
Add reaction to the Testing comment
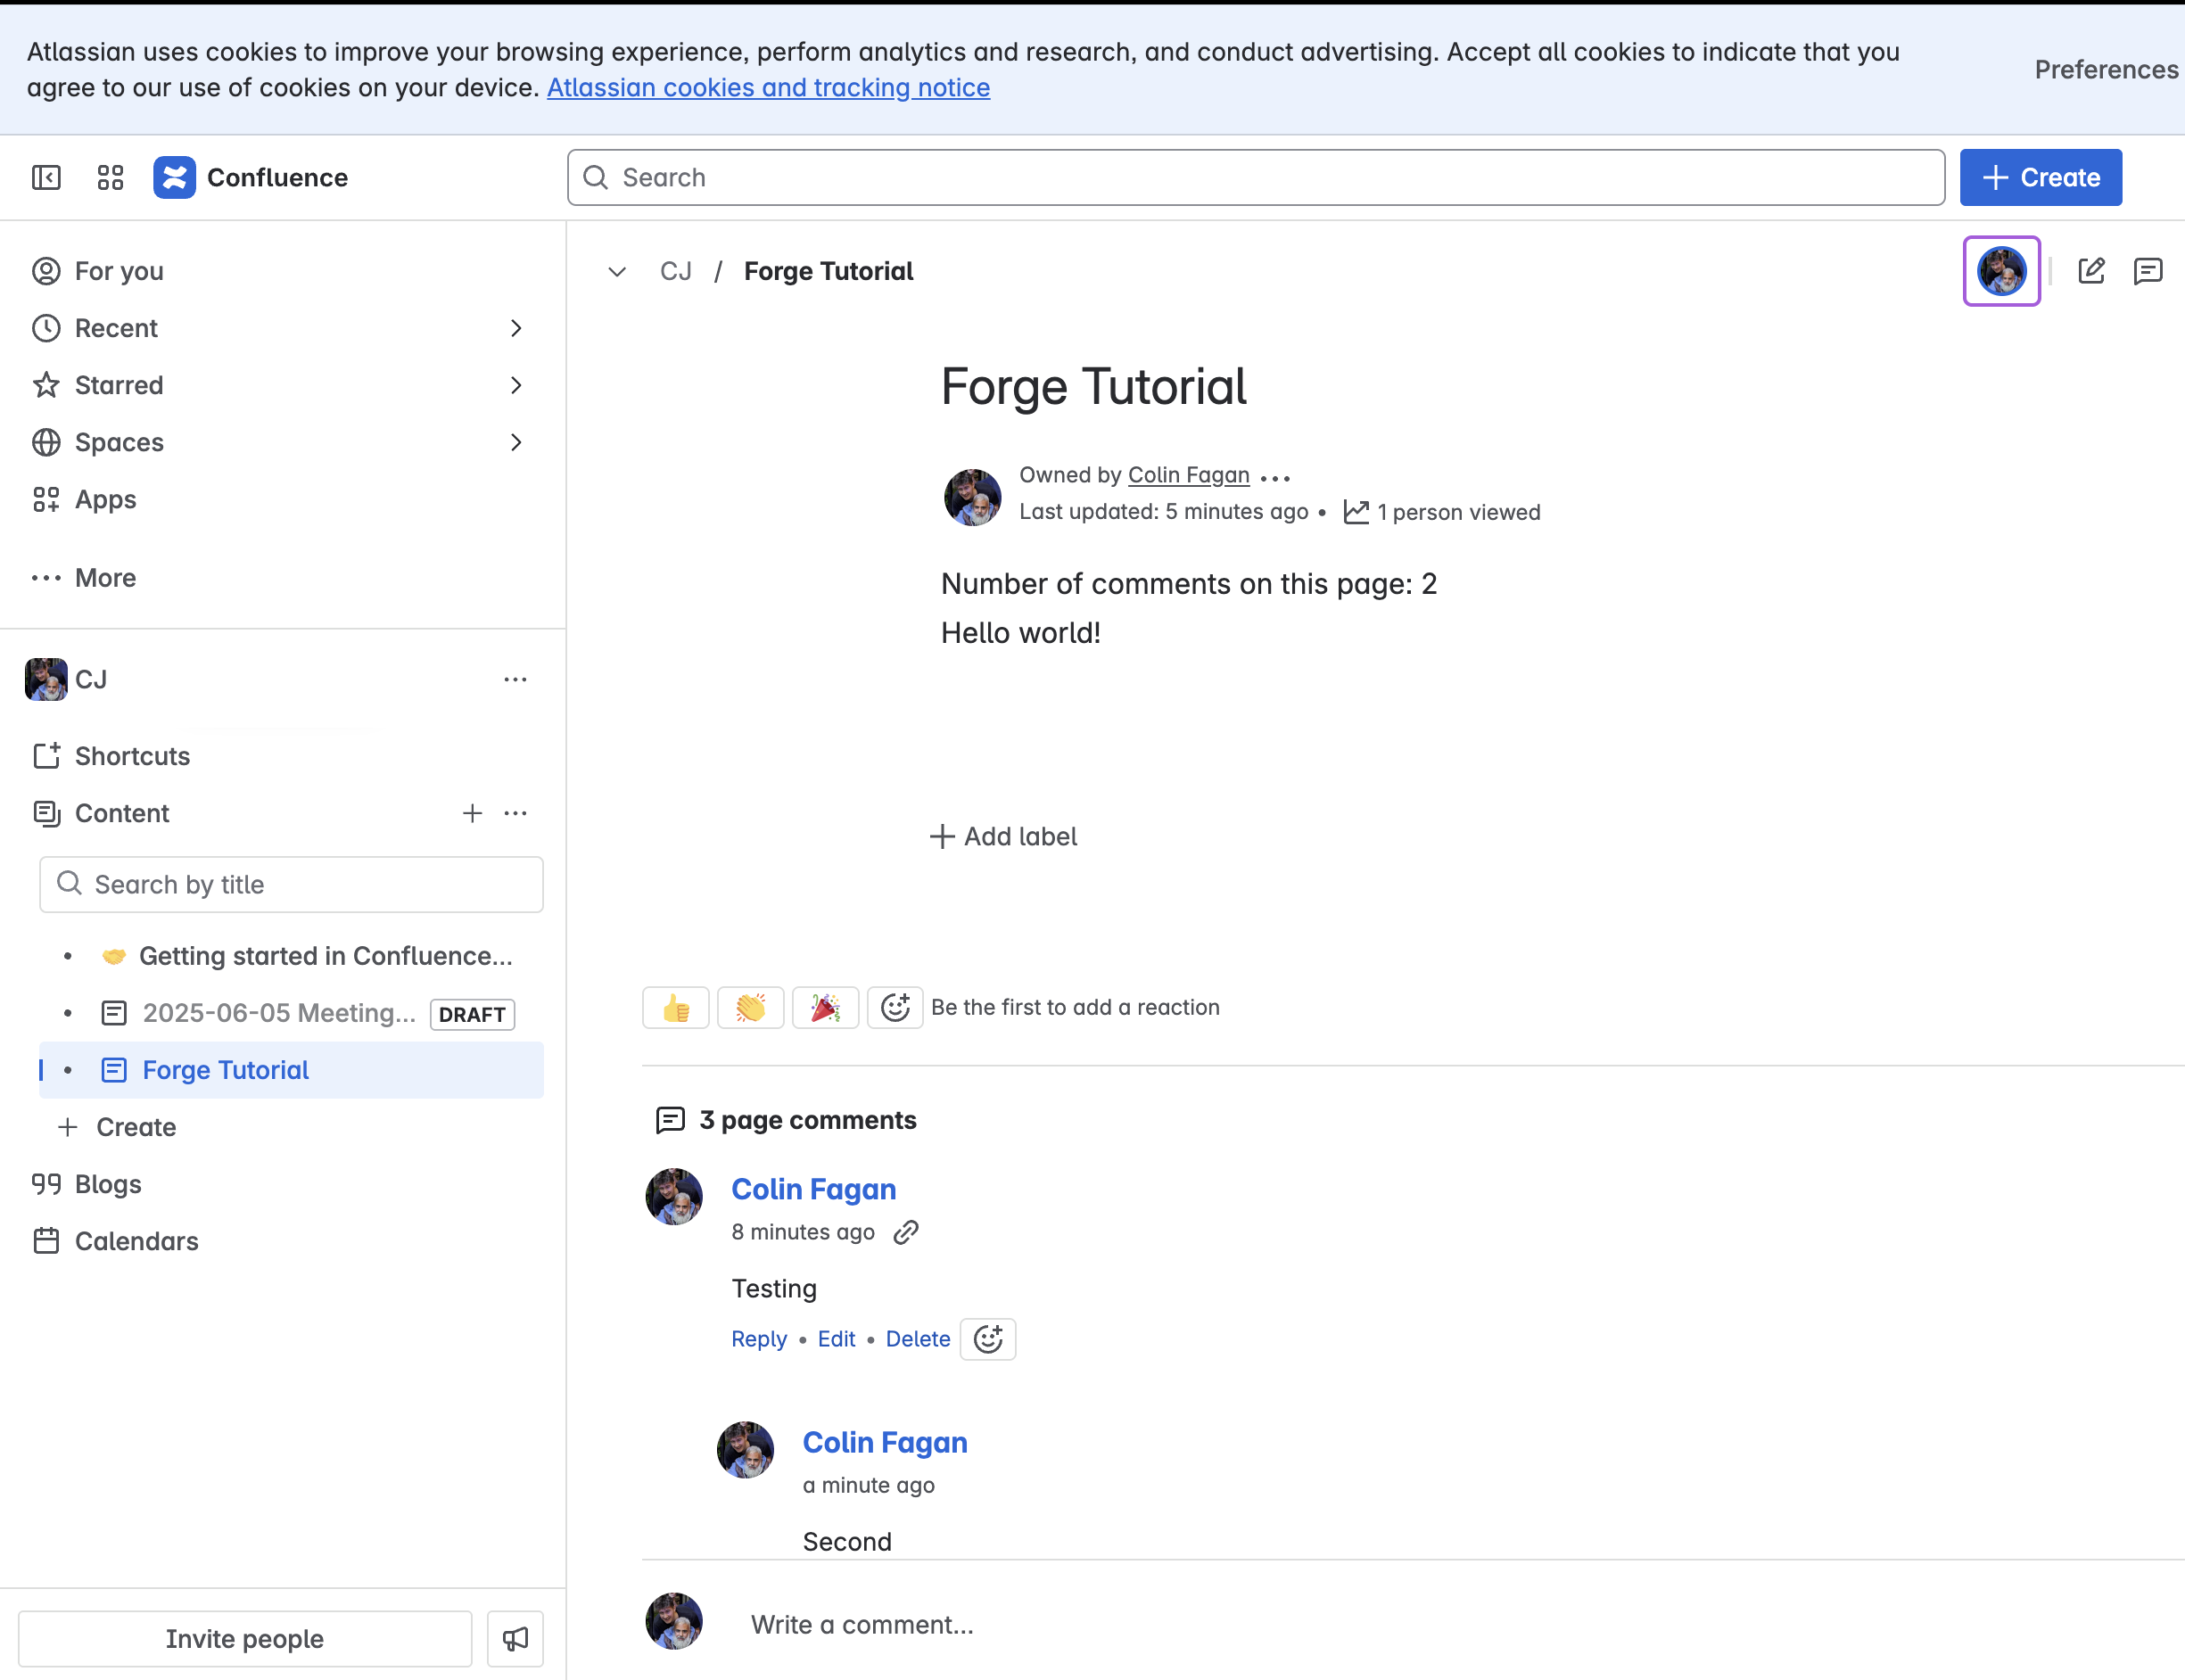(x=988, y=1339)
